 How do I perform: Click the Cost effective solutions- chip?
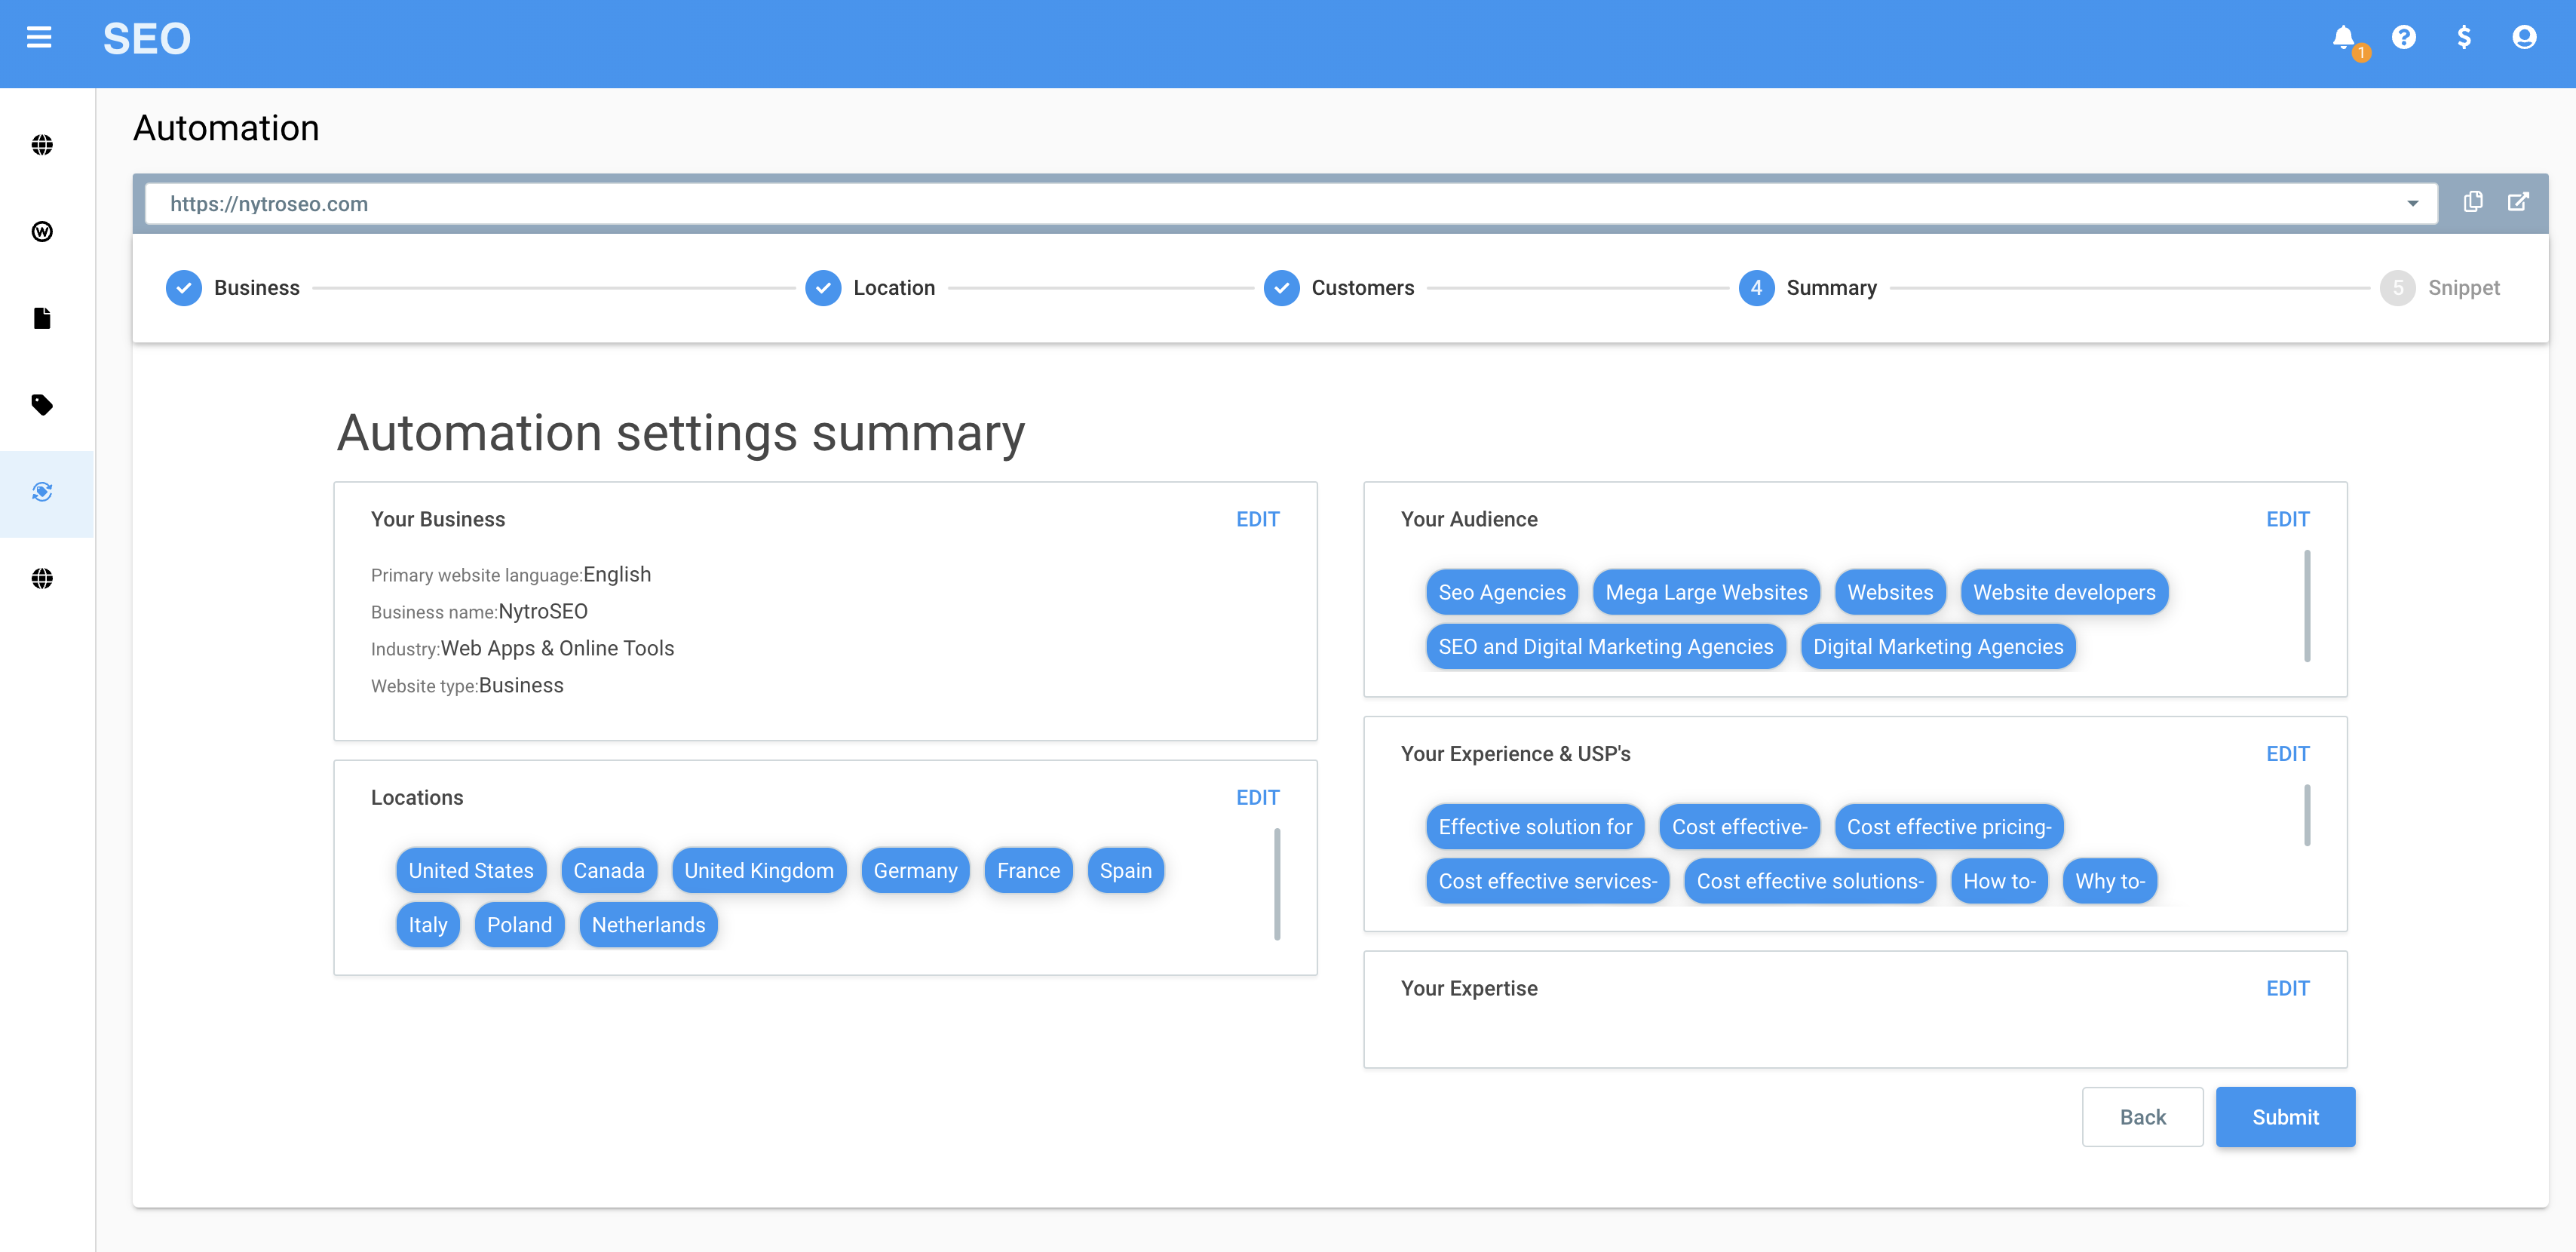pyautogui.click(x=1810, y=881)
